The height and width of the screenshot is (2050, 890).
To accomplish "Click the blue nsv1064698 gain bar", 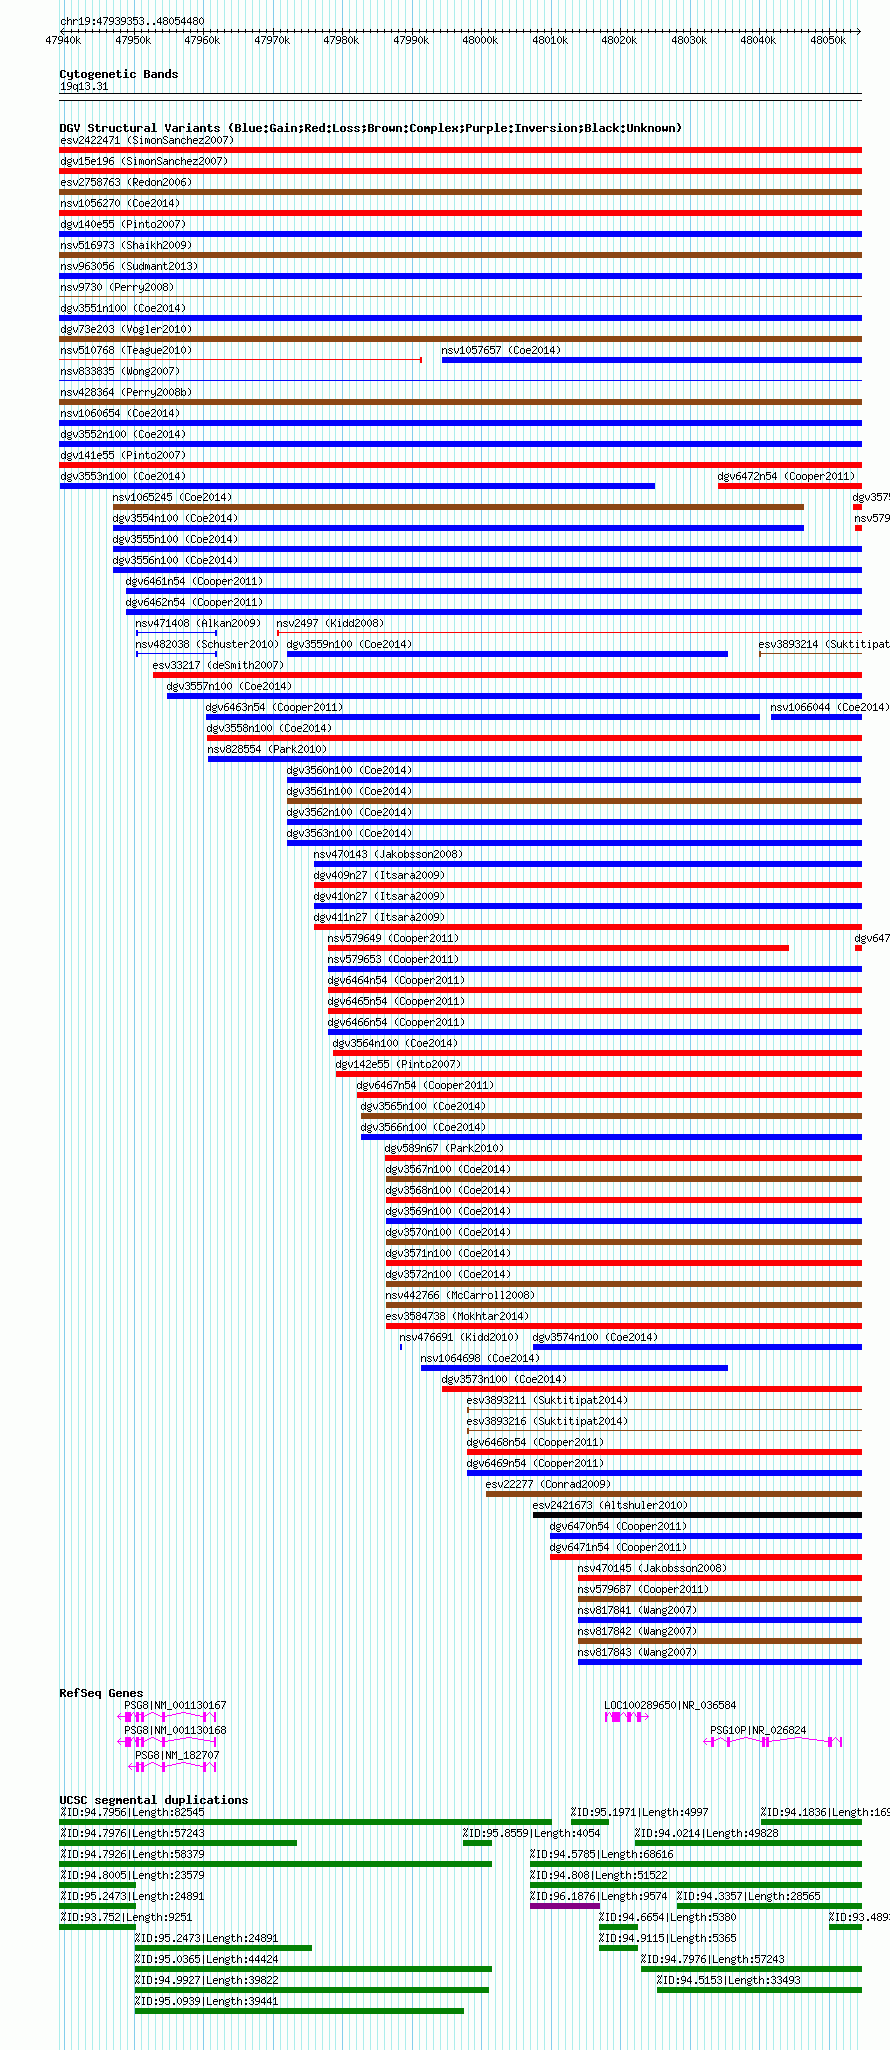I will coord(574,1368).
